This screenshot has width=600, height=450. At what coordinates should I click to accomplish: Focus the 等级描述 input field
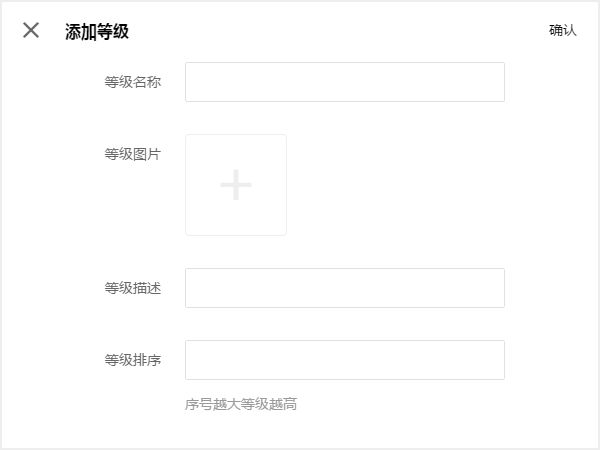point(344,288)
